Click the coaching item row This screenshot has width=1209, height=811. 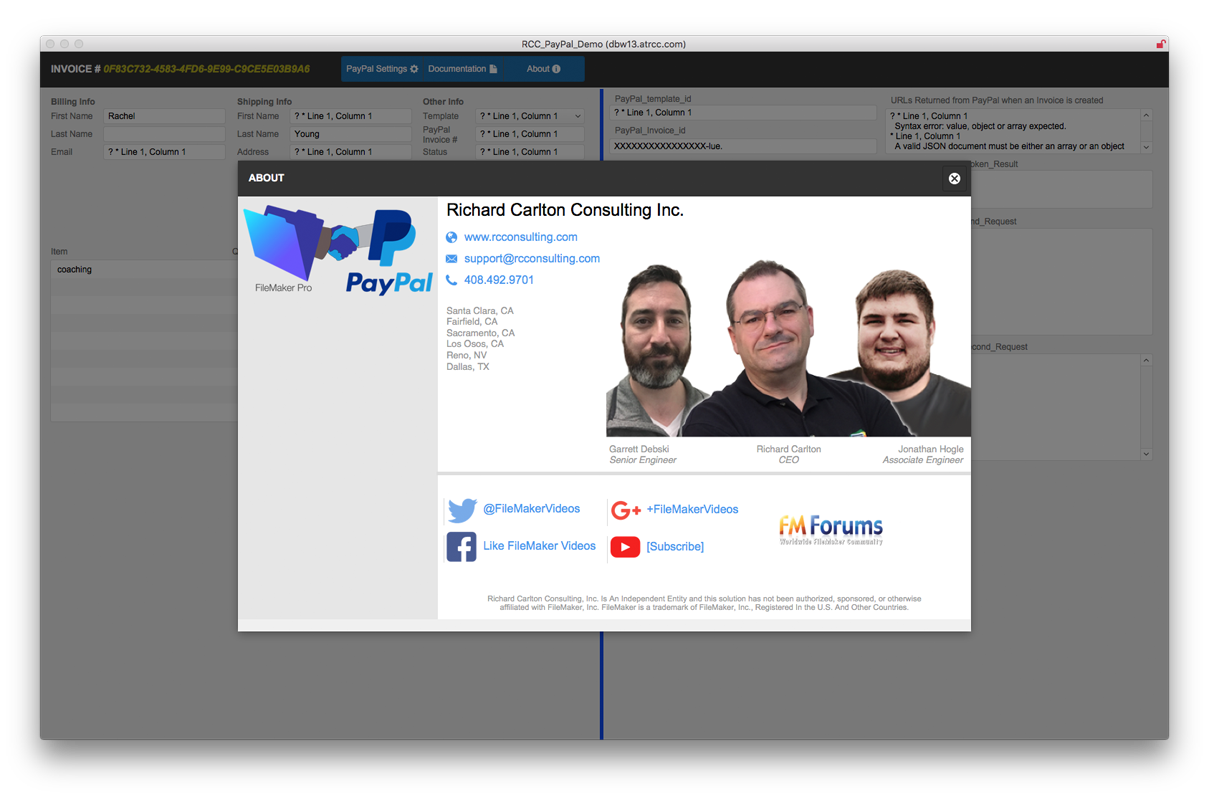[x=144, y=269]
